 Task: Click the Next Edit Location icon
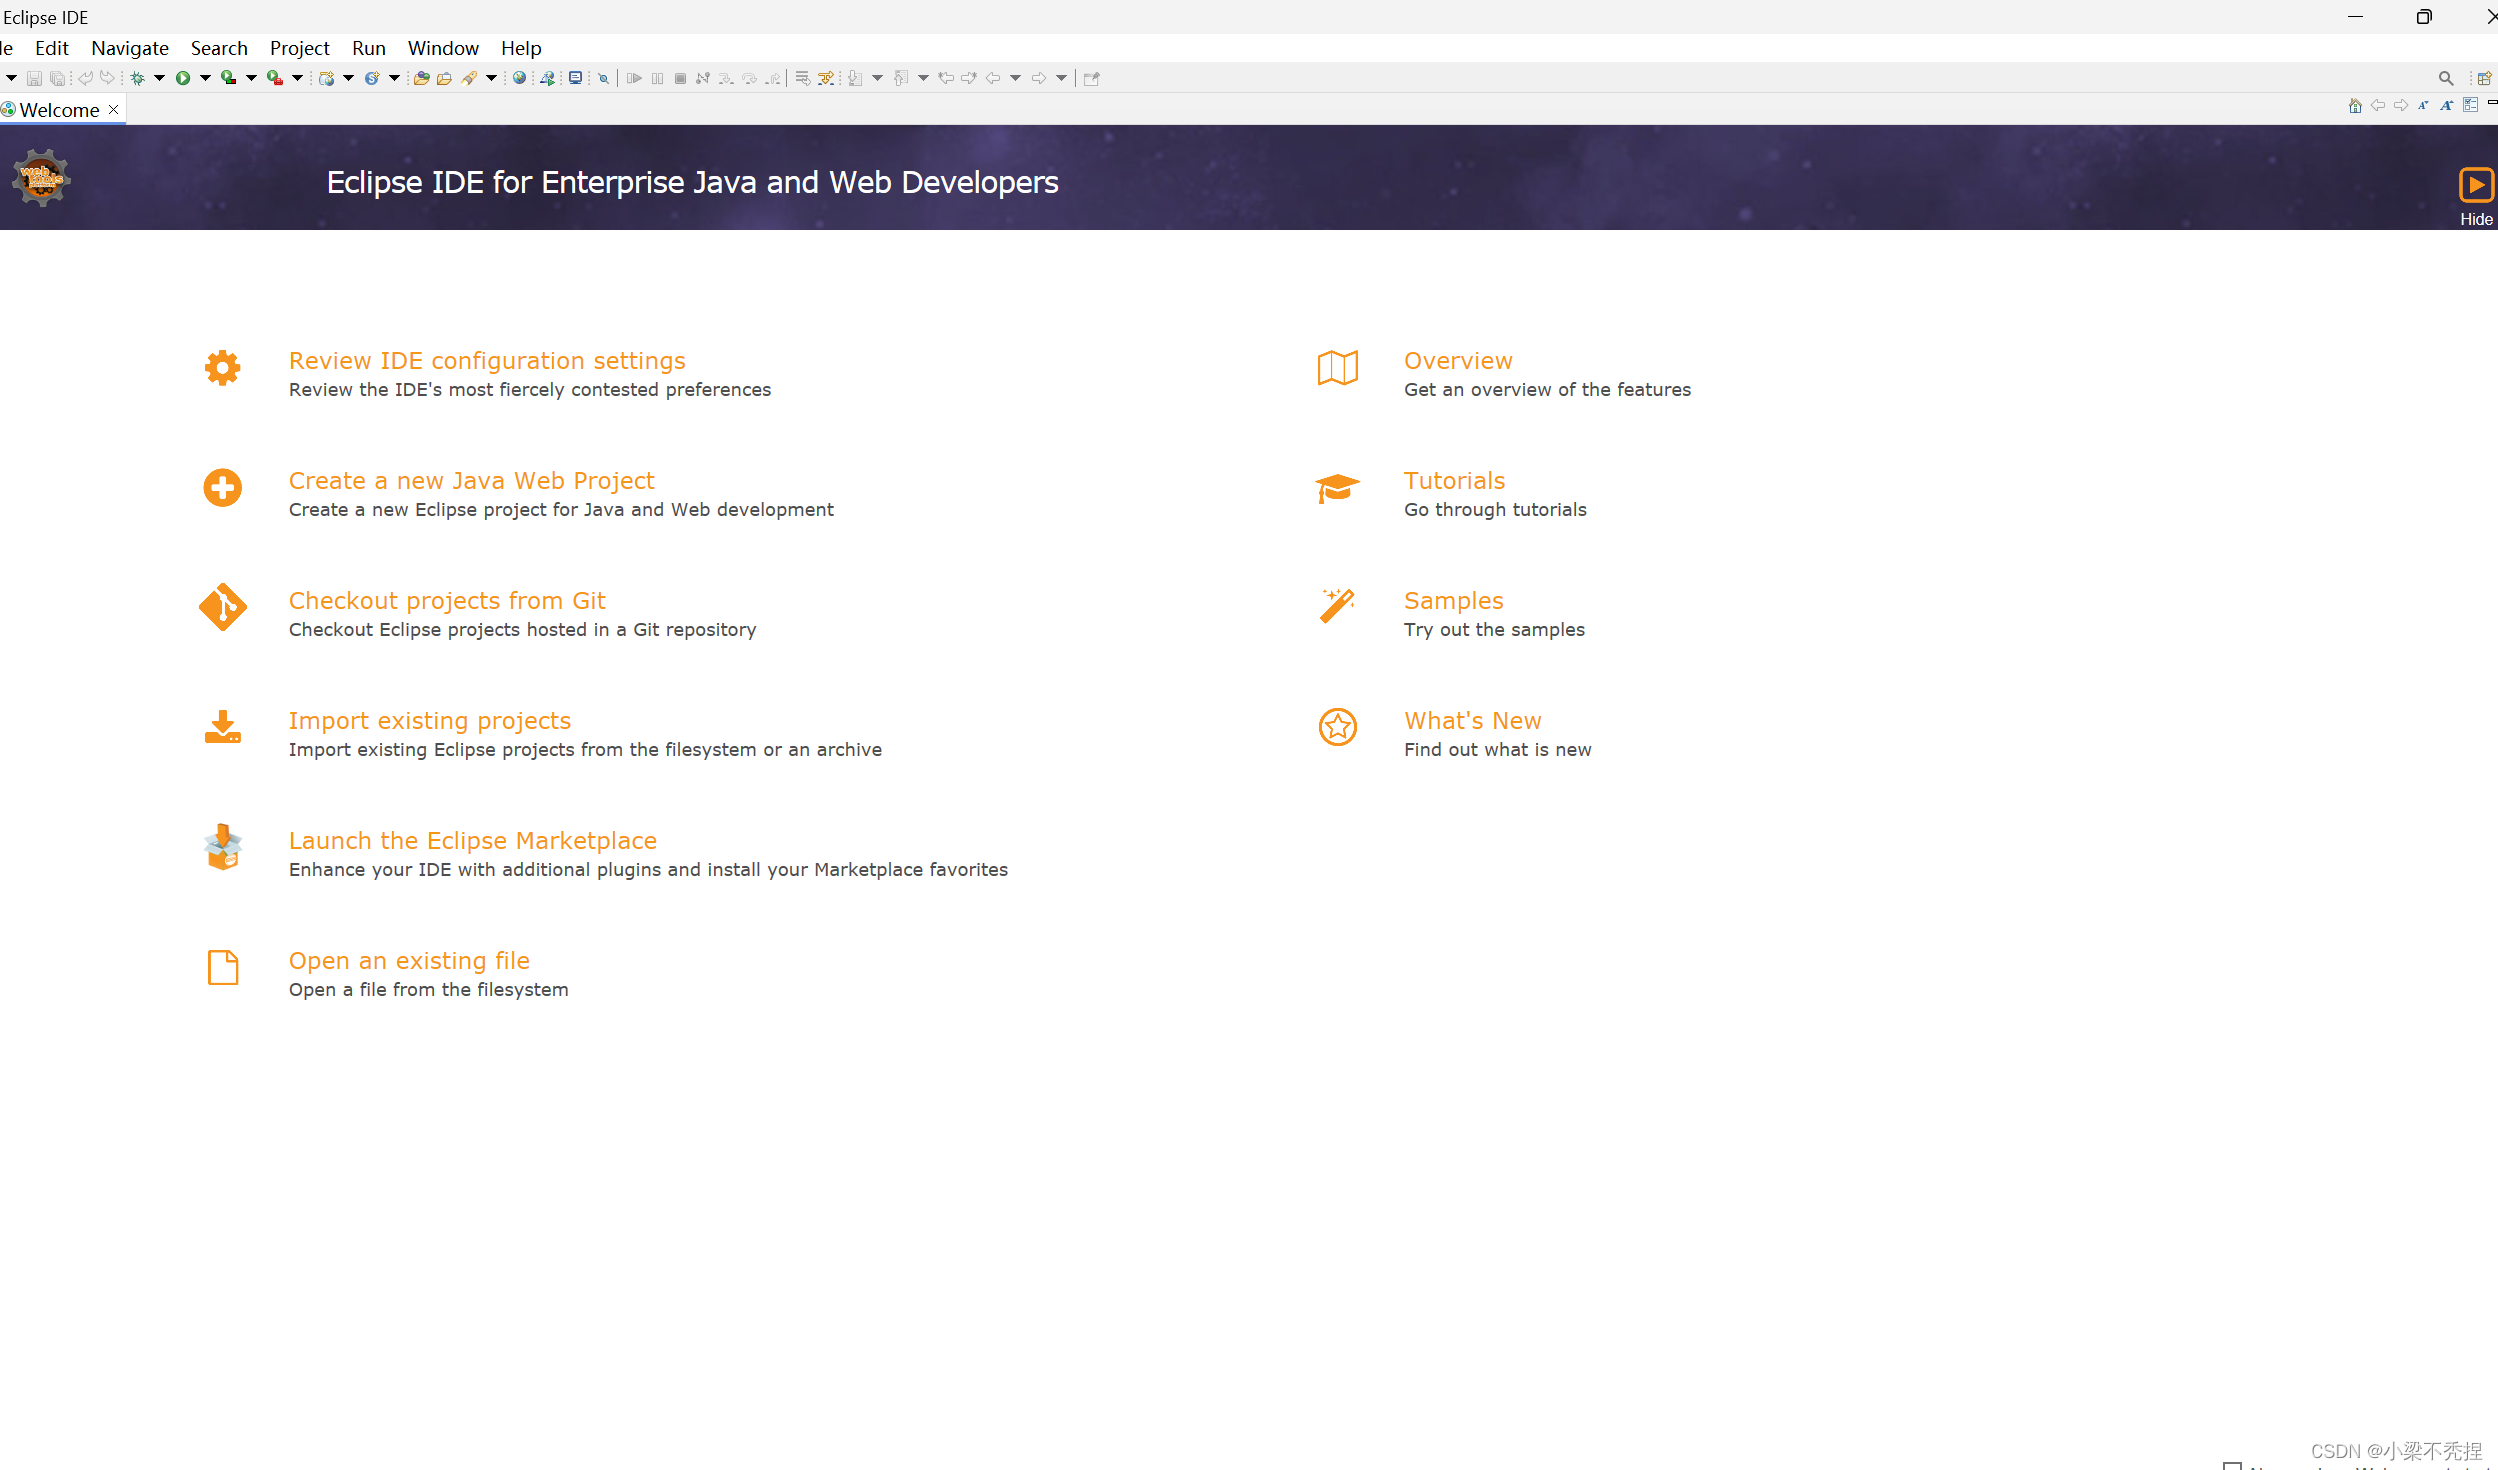(x=968, y=78)
